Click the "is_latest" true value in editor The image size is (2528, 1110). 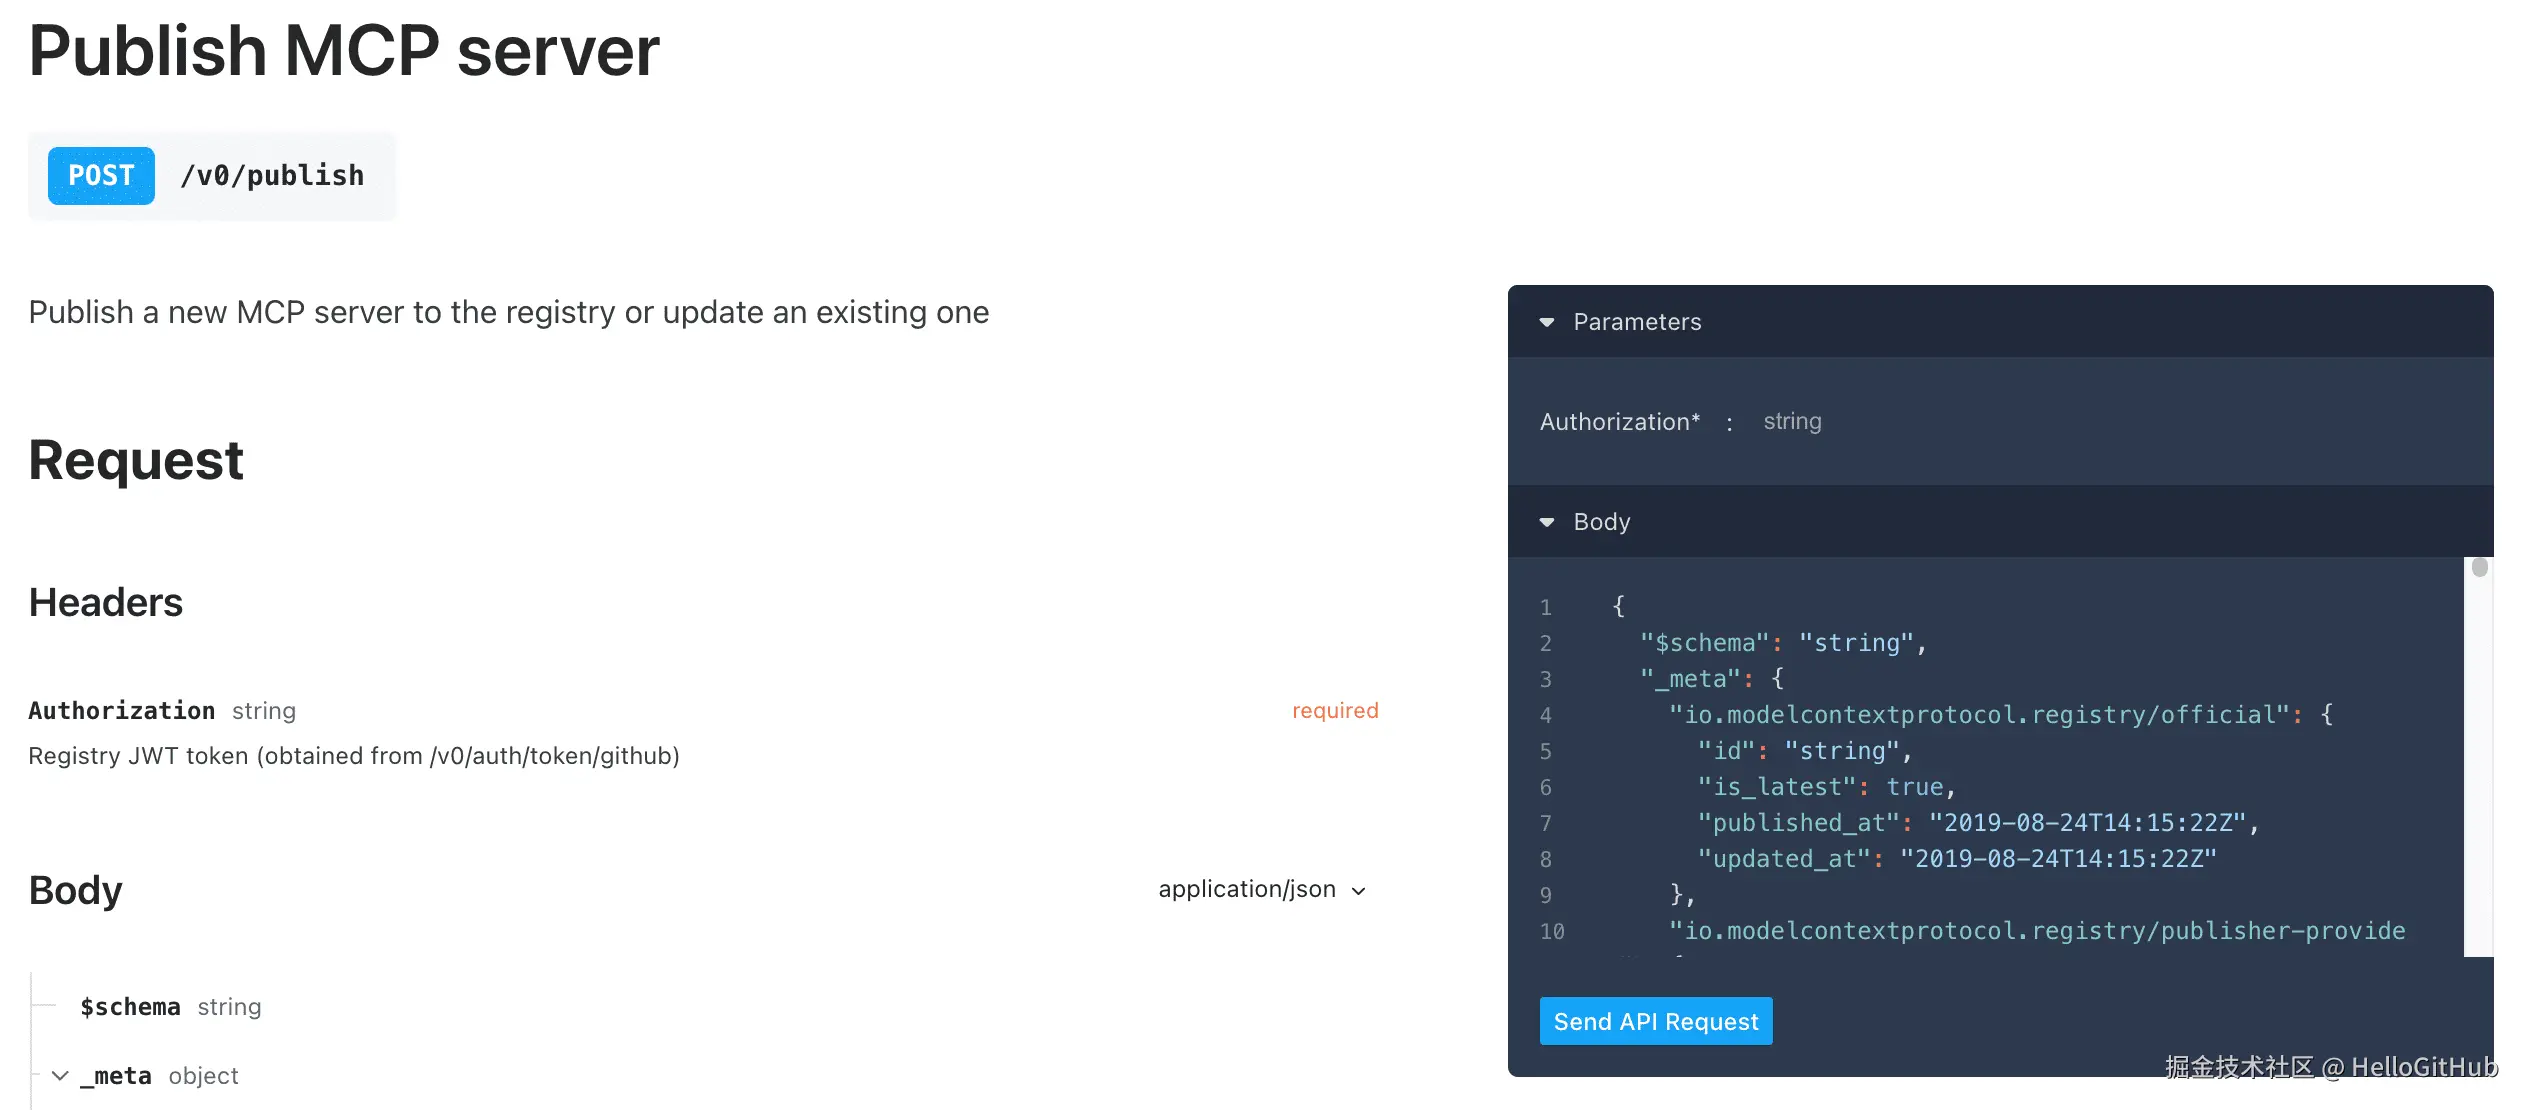coord(1914,787)
